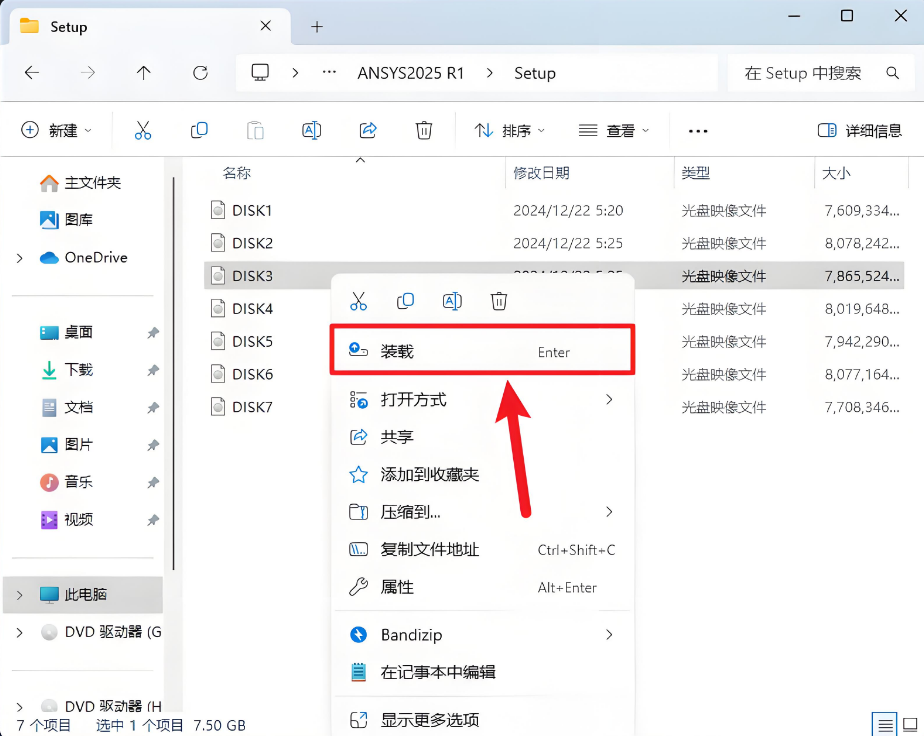Click the PC monitor icon in the address bar
The height and width of the screenshot is (736, 924).
[260, 72]
